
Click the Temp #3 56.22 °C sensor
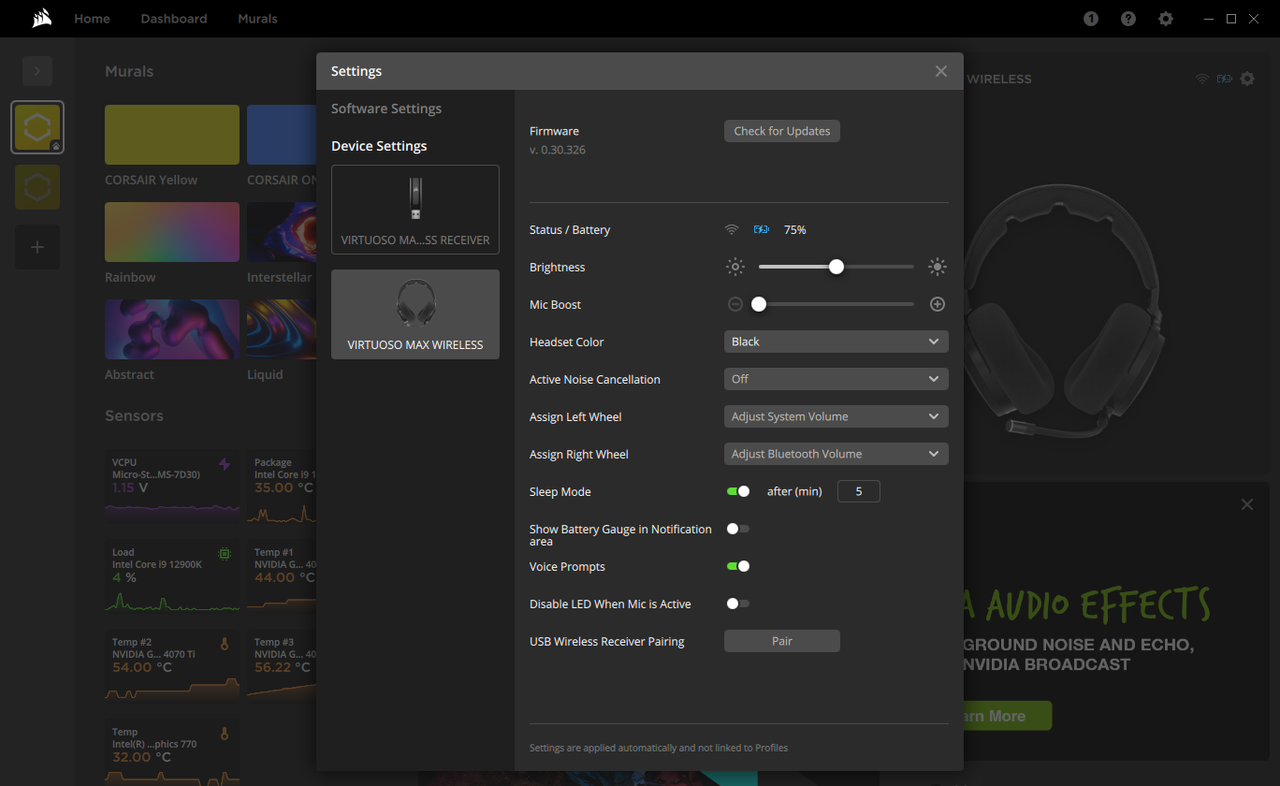coord(282,665)
